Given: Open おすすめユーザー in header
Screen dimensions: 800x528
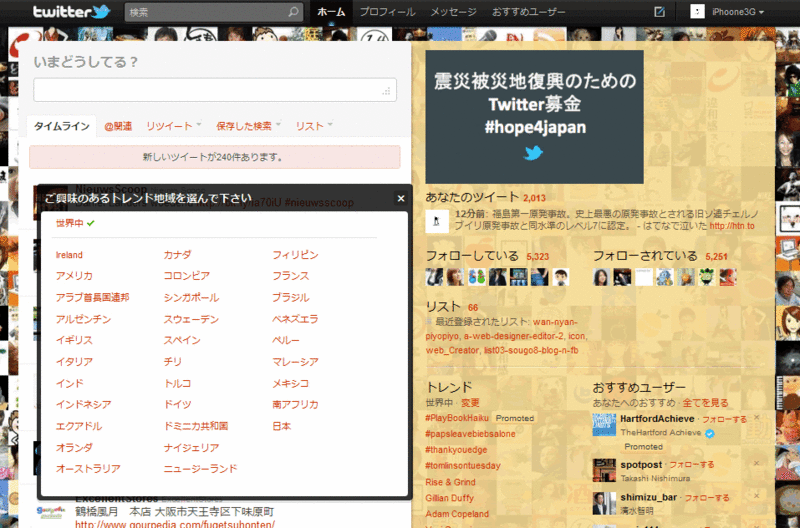Looking at the screenshot, I should (529, 12).
